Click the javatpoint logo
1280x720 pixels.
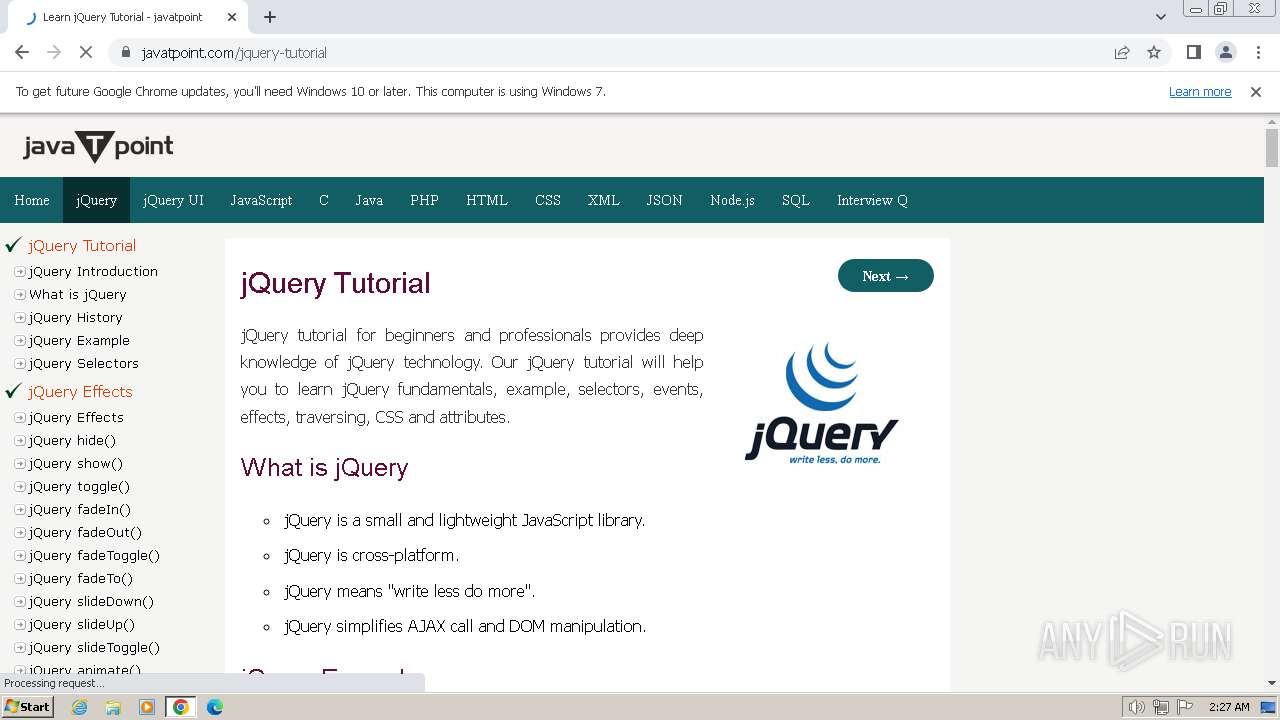(x=98, y=147)
